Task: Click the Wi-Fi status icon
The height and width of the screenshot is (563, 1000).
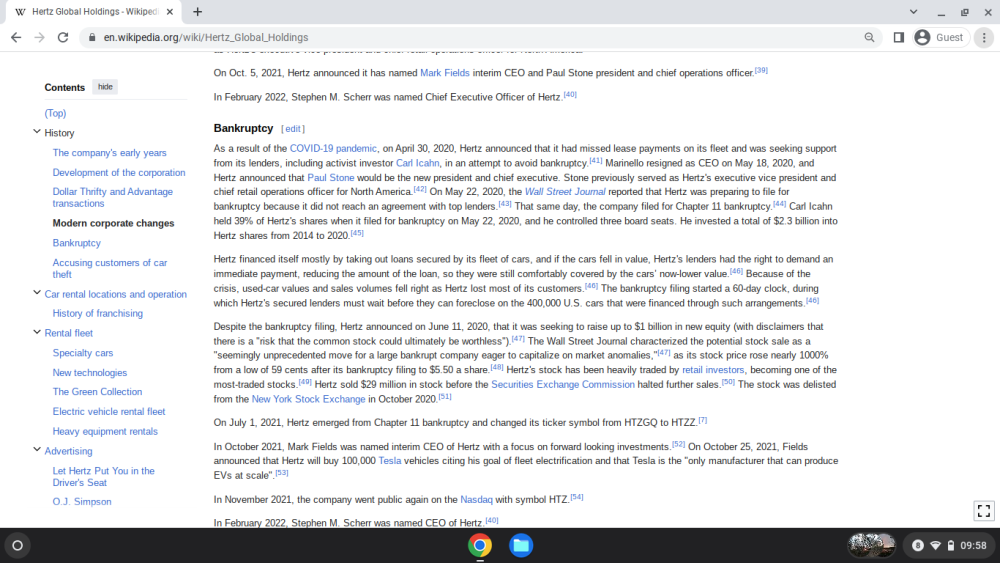Action: (936, 545)
